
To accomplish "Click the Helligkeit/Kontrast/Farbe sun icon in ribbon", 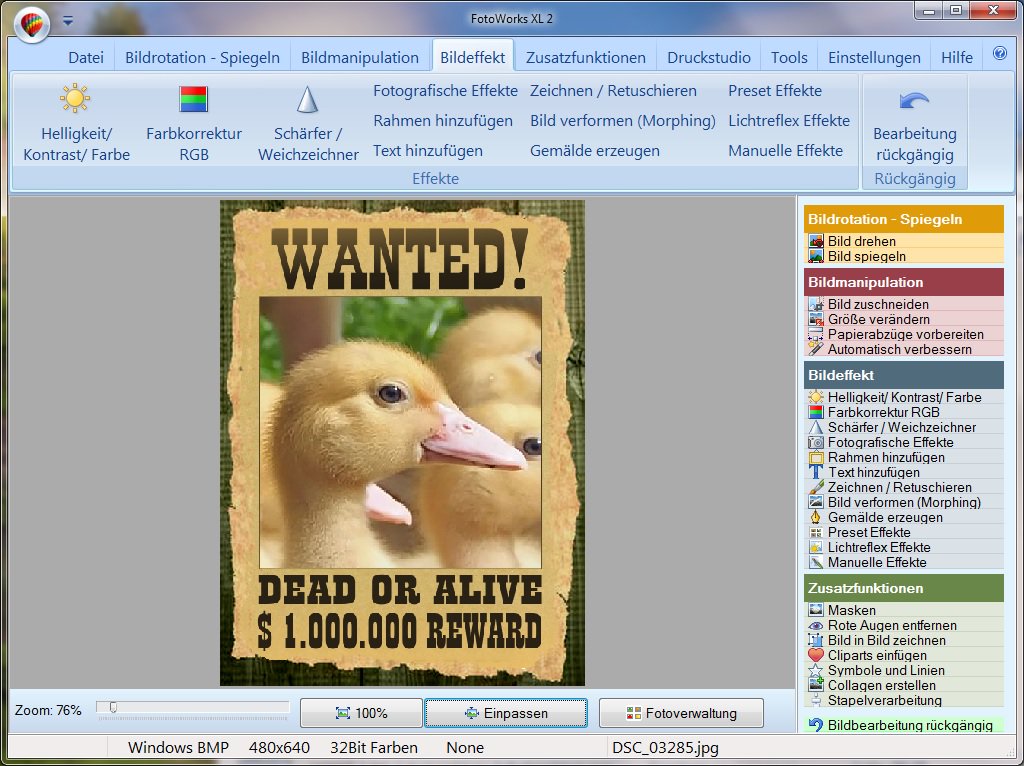I will tap(75, 99).
